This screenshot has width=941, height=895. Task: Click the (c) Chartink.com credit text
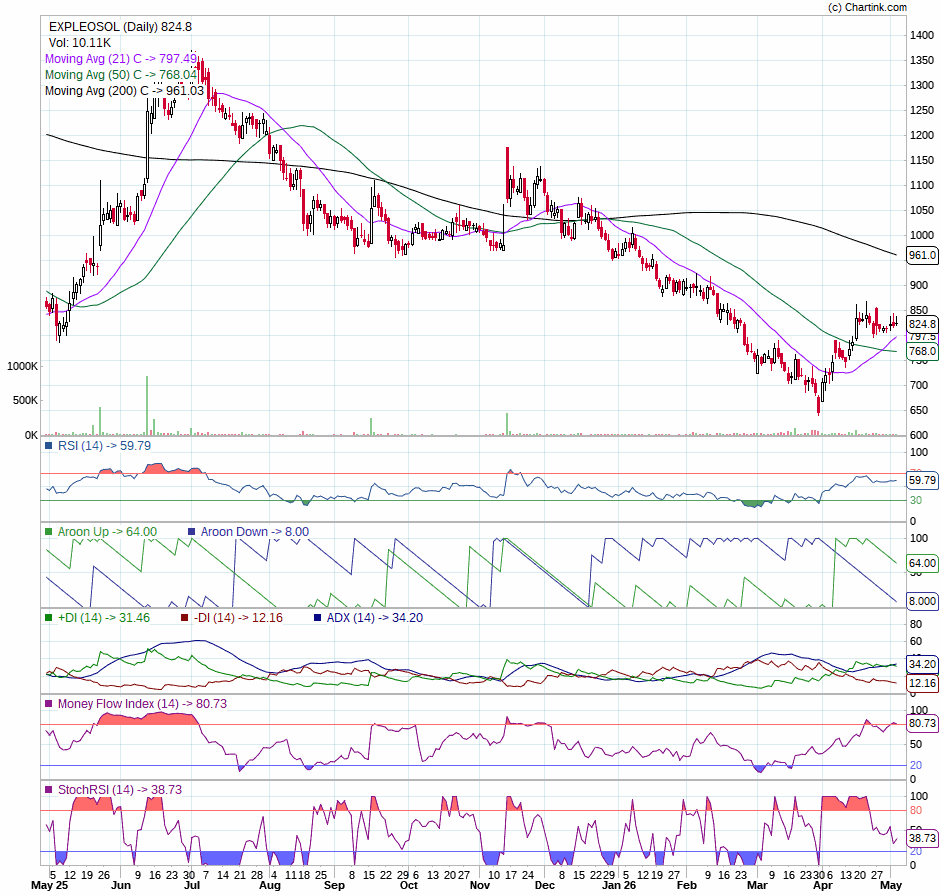click(x=867, y=7)
